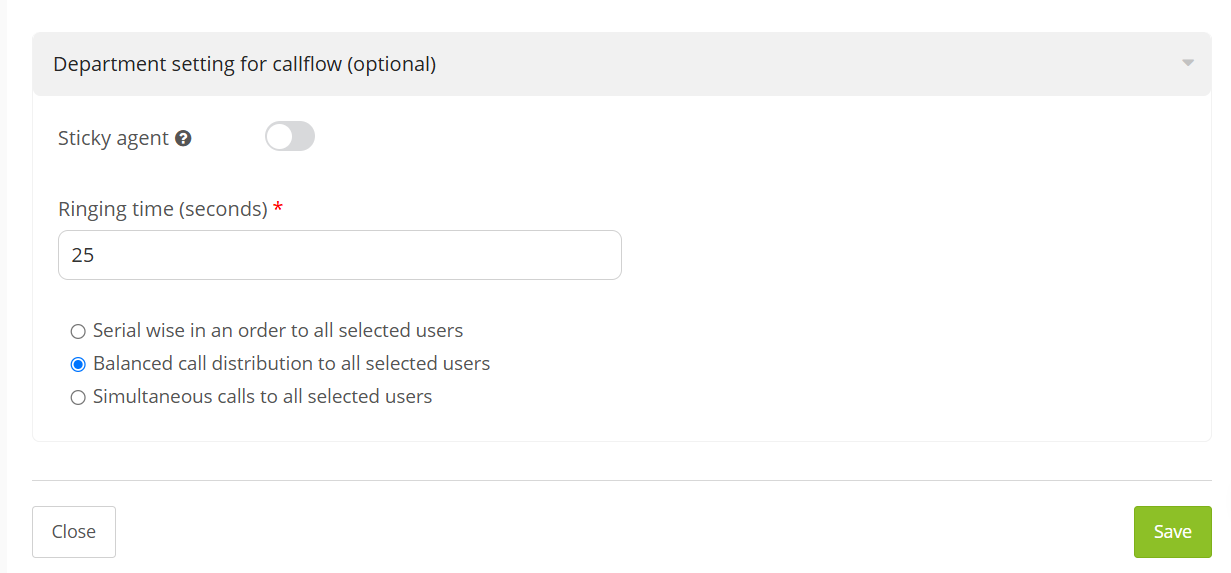This screenshot has width=1231, height=573.
Task: Click the "Ringing time (seconds)" label
Action: (x=163, y=209)
